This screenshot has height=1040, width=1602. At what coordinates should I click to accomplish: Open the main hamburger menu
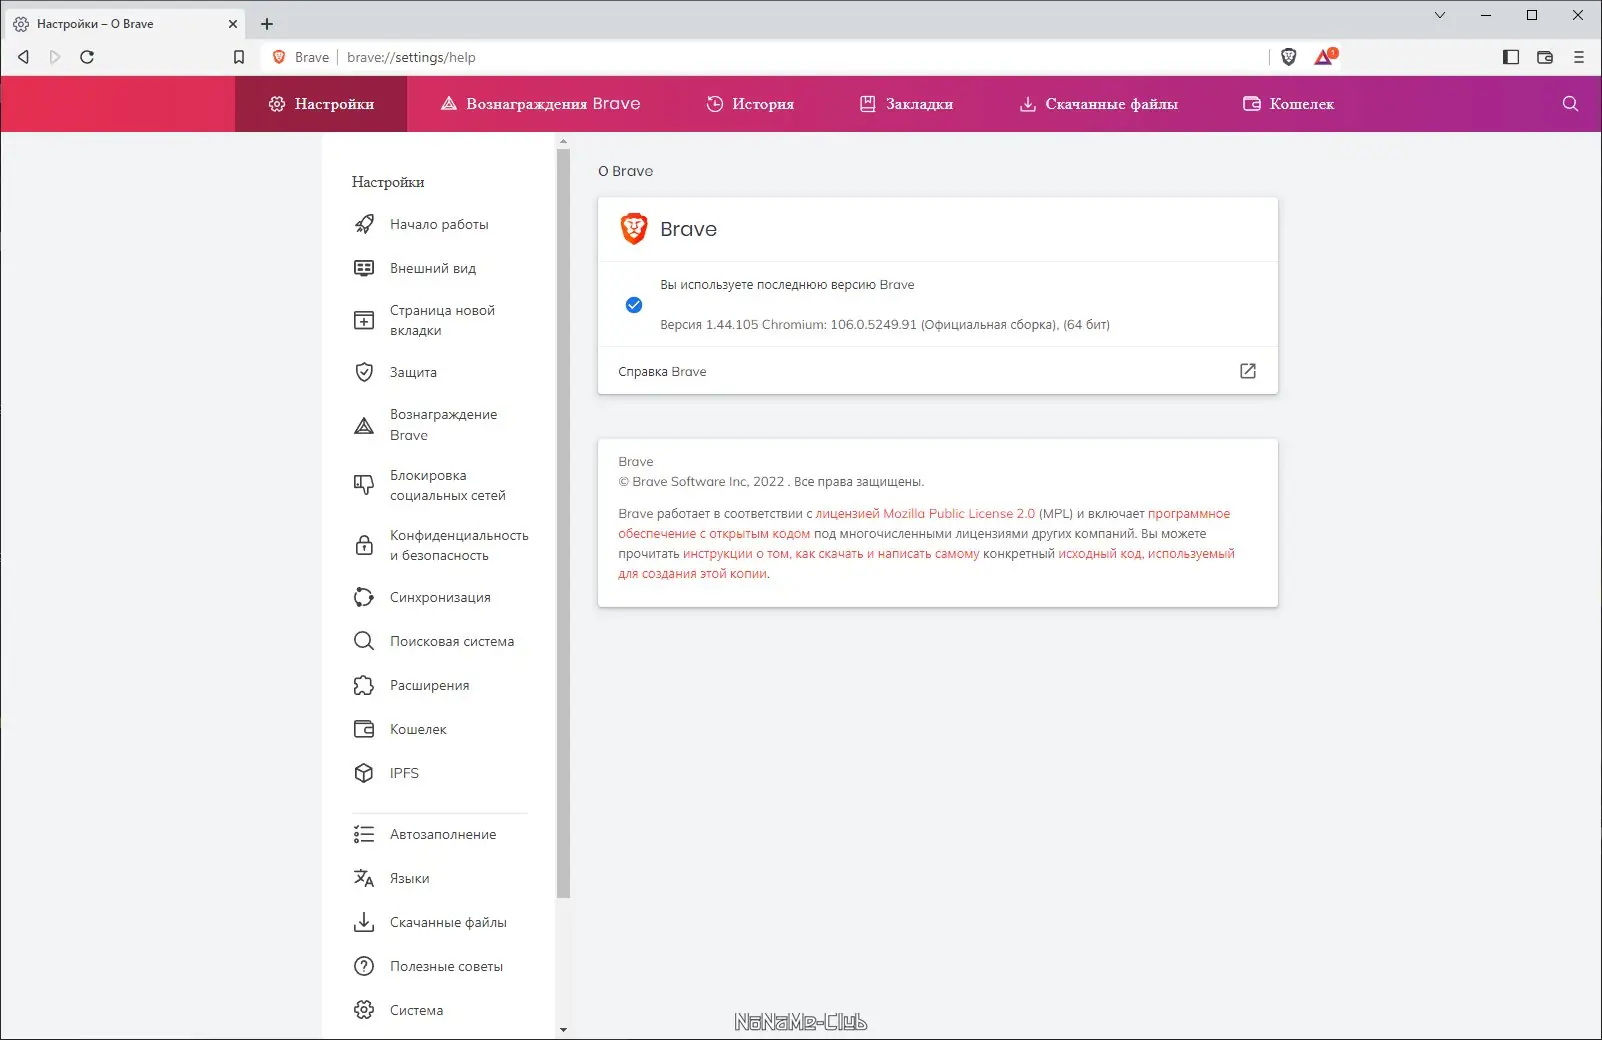1579,57
